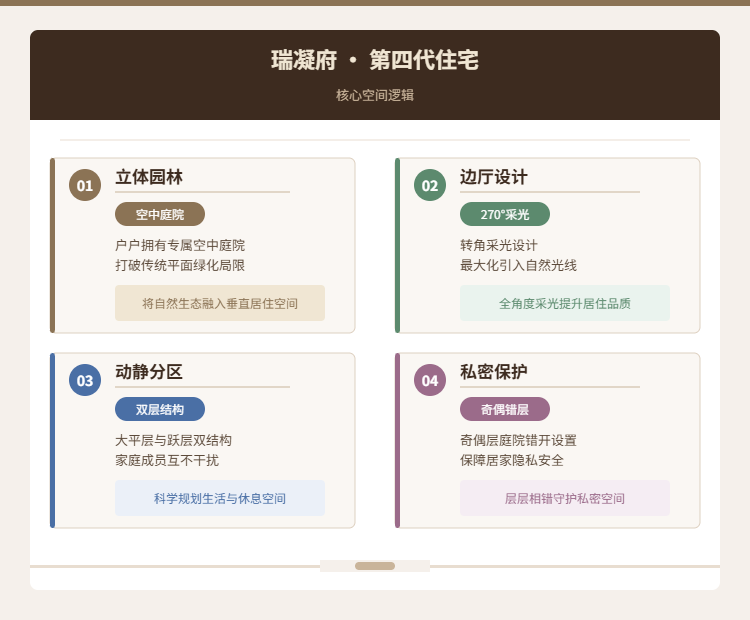Image resolution: width=750 pixels, height=620 pixels.
Task: Click the 边厅设计 card heading
Action: pyautogui.click(x=494, y=177)
